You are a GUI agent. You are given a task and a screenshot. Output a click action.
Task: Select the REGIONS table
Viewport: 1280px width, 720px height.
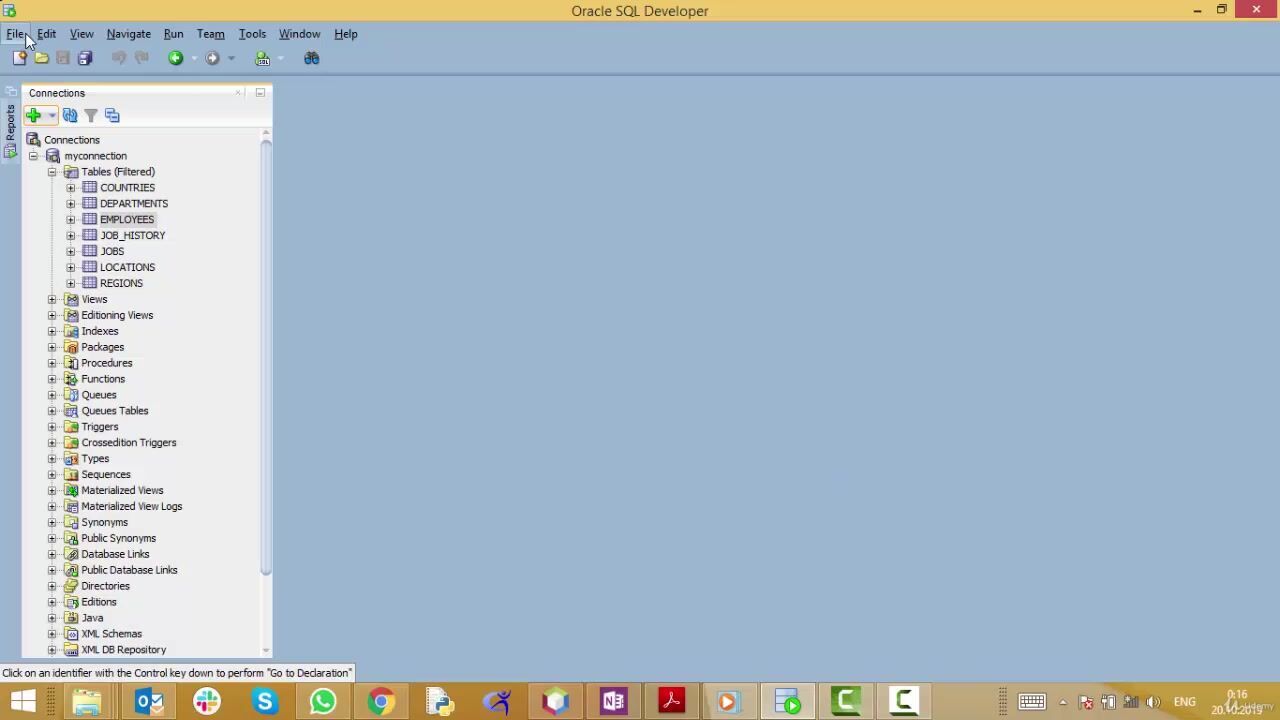click(121, 284)
